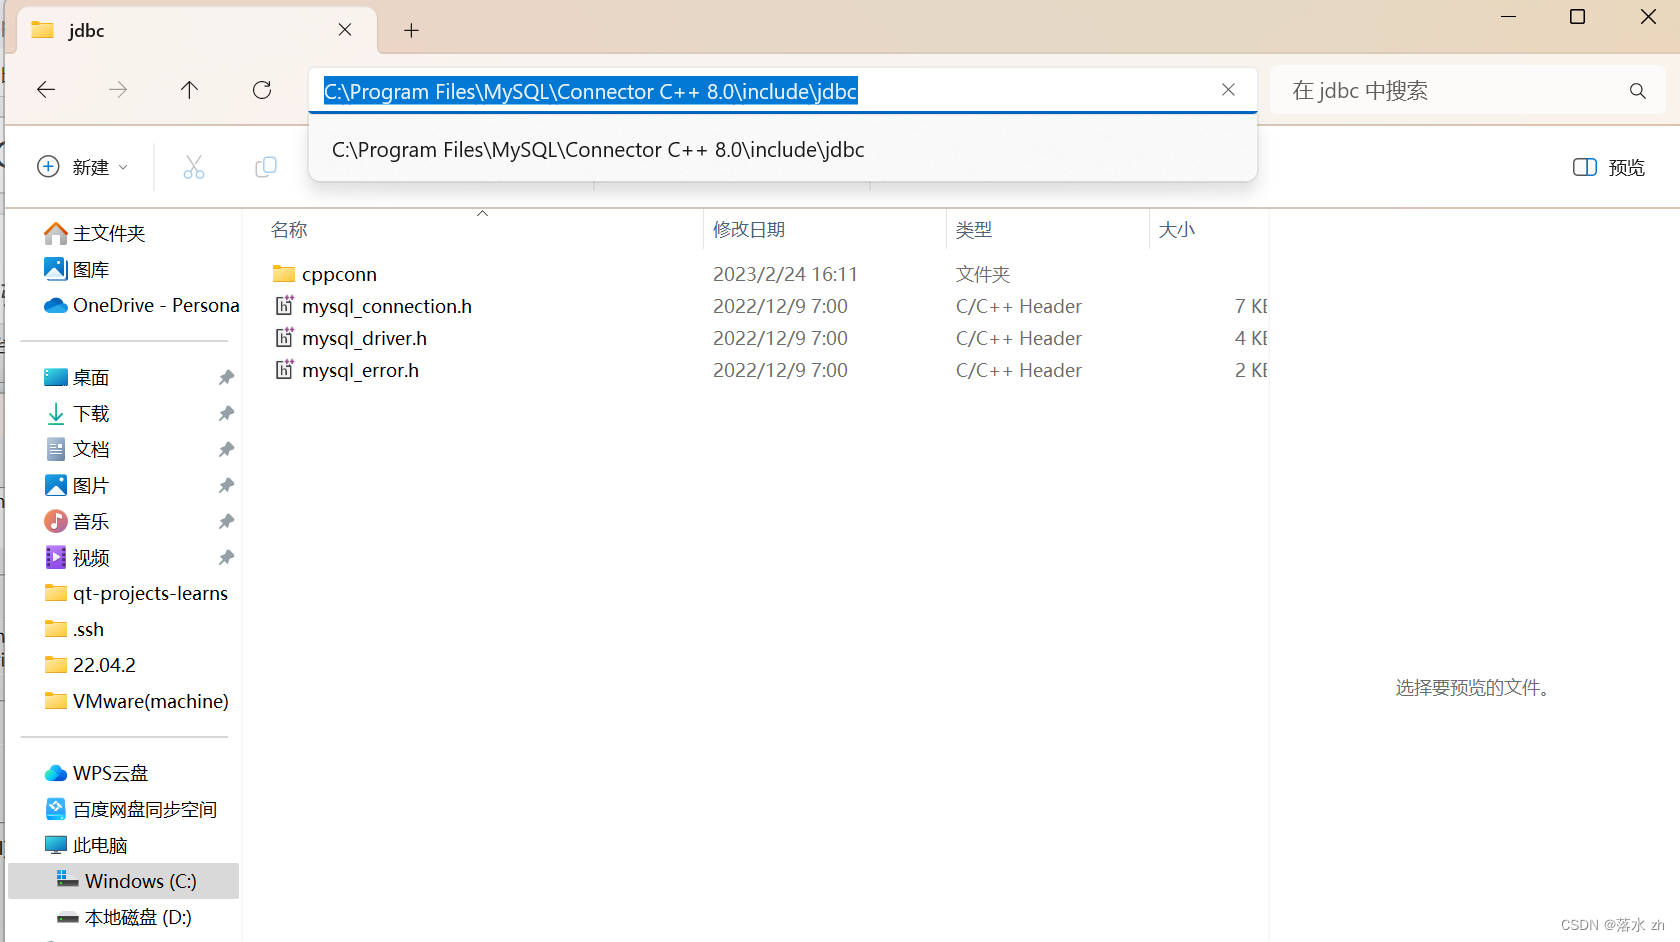Click the mysql_connection.h file icon
The width and height of the screenshot is (1680, 942).
point(284,306)
